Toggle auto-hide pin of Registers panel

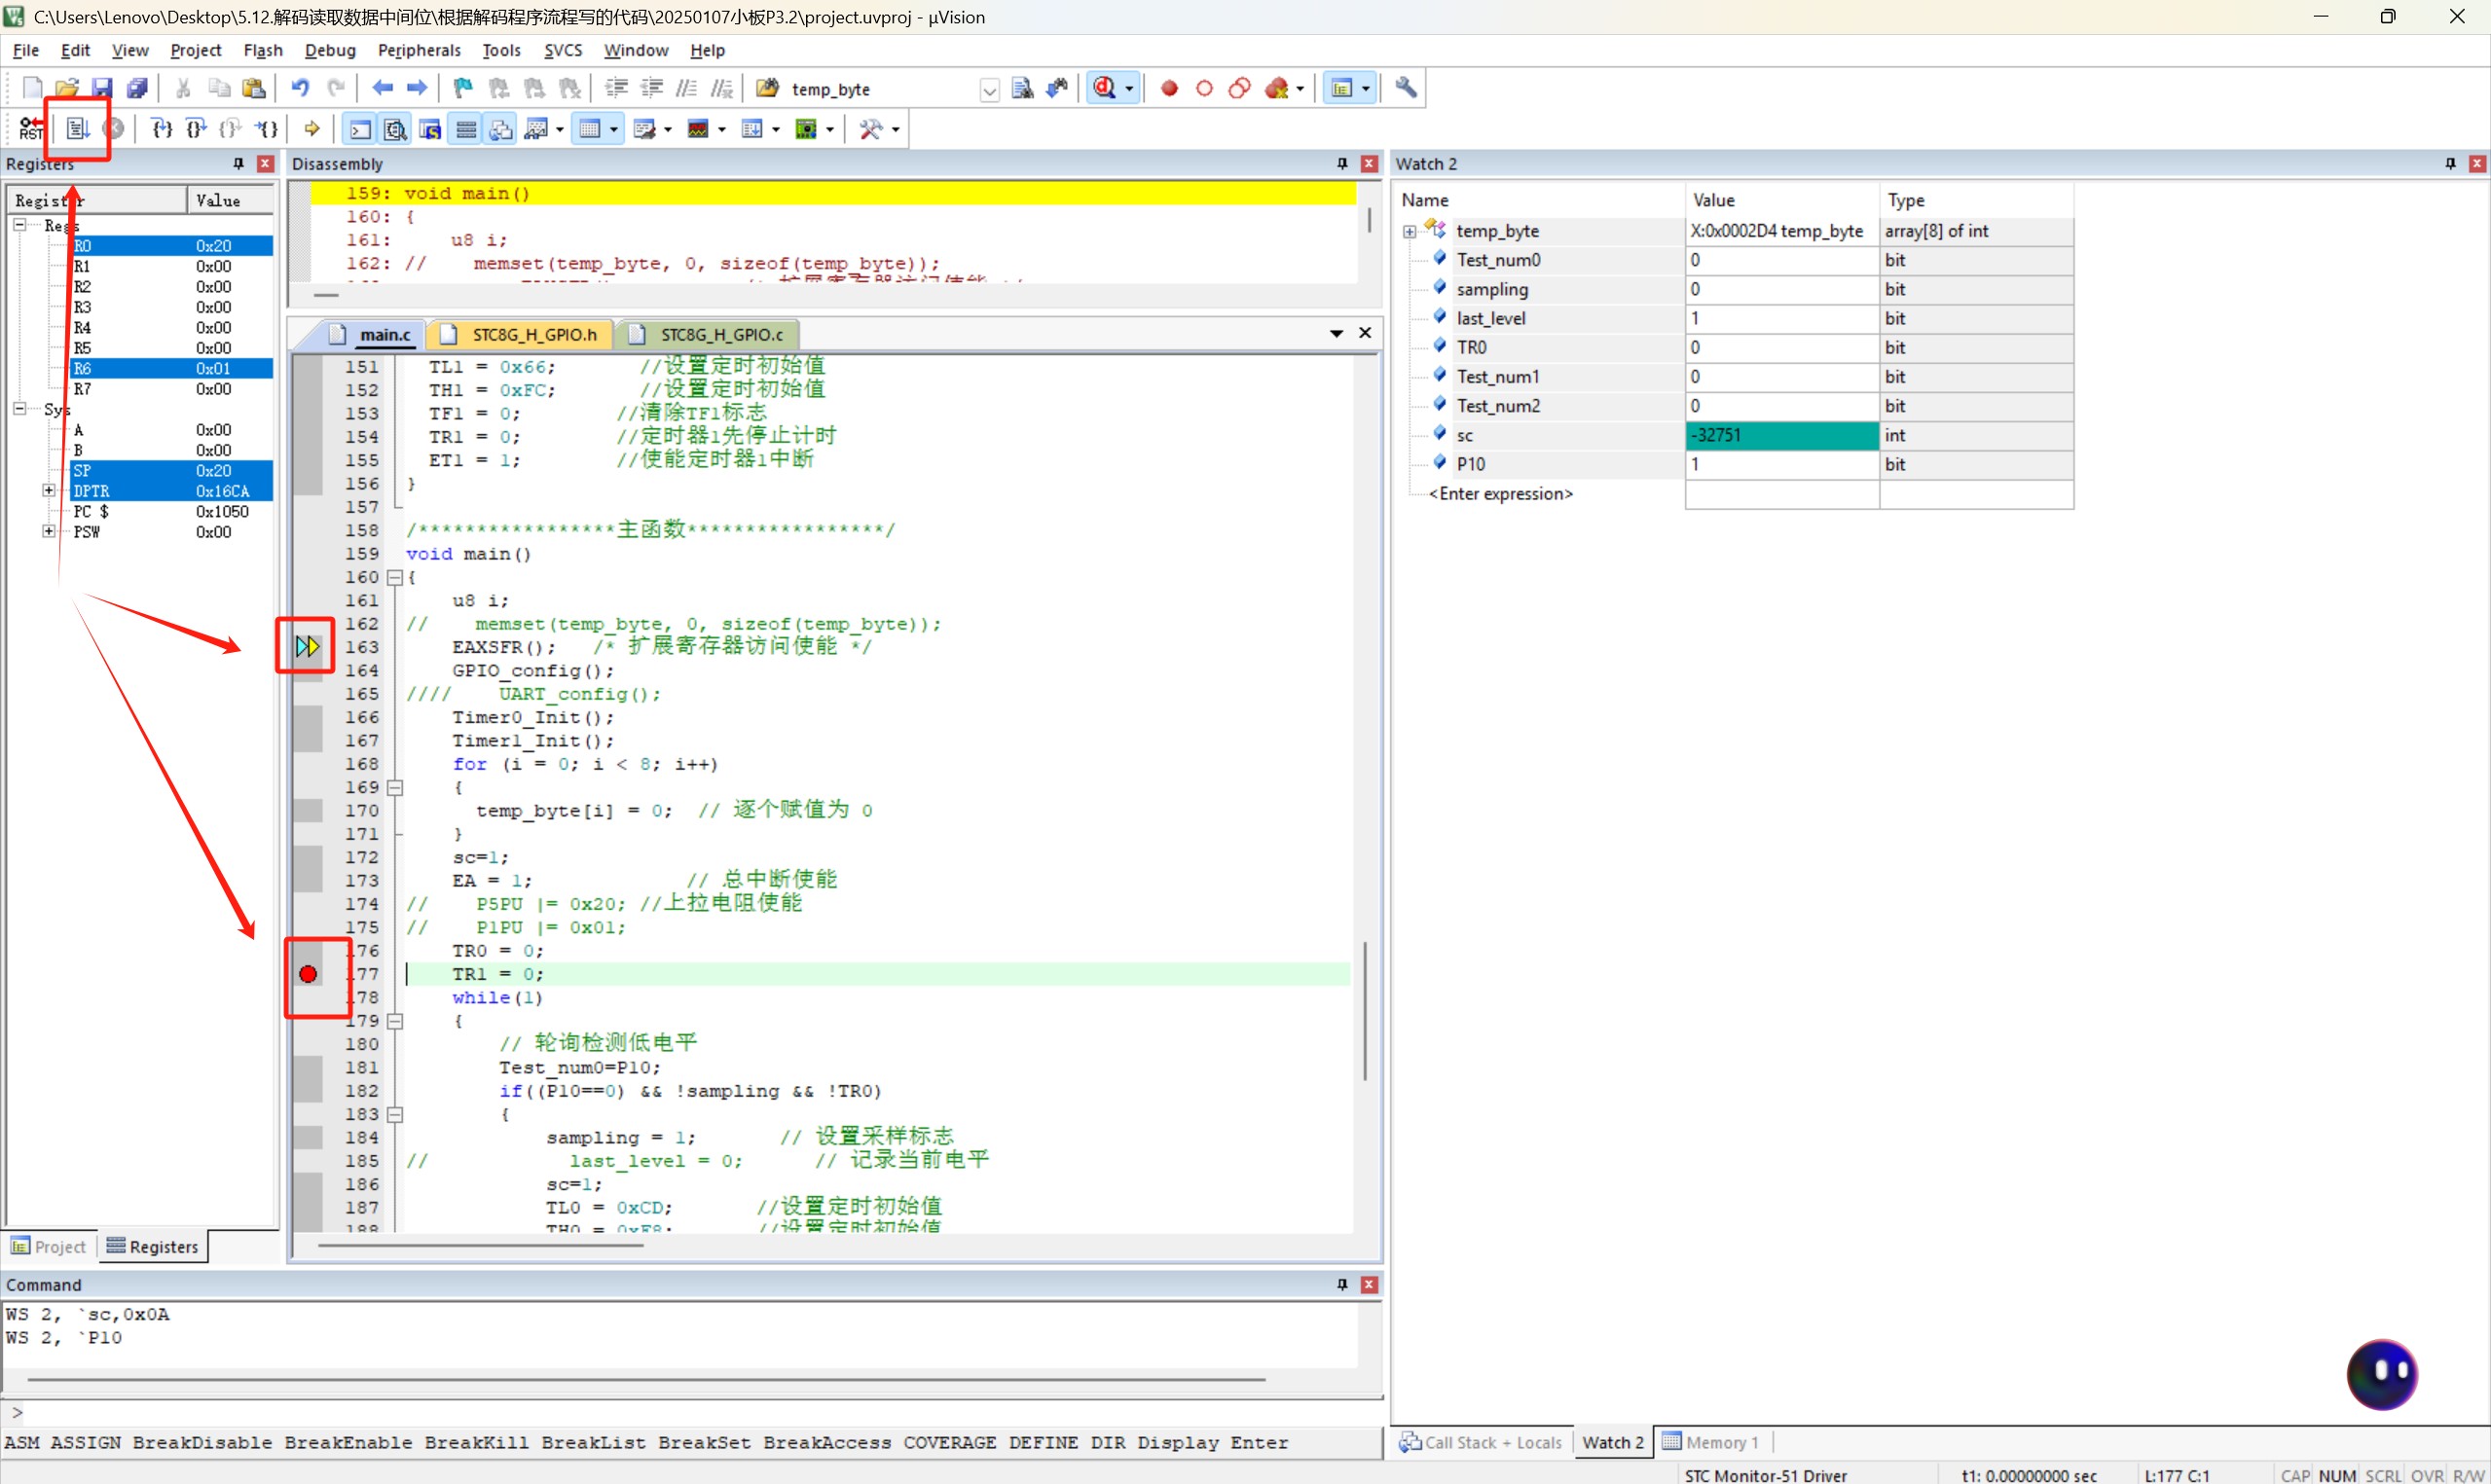click(x=238, y=163)
